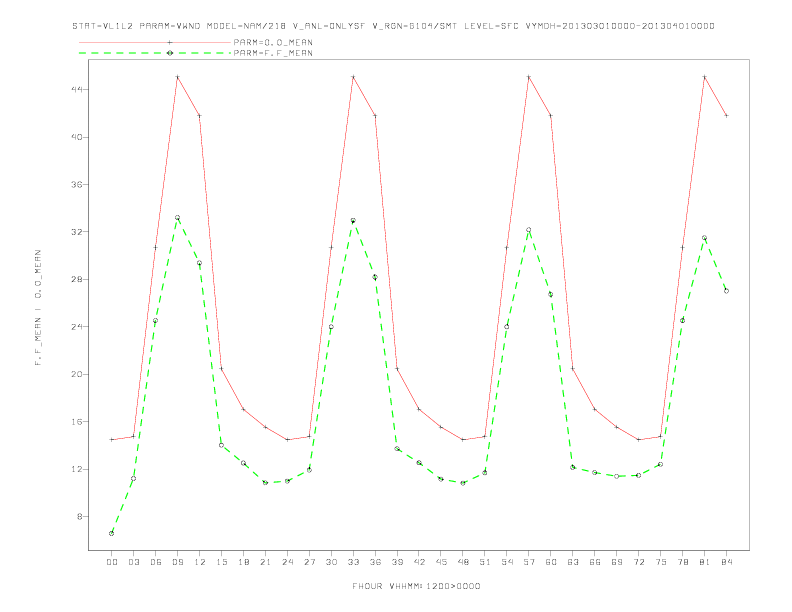The height and width of the screenshot is (612, 792).
Task: Click x-axis tick label 30
Action: (331, 562)
